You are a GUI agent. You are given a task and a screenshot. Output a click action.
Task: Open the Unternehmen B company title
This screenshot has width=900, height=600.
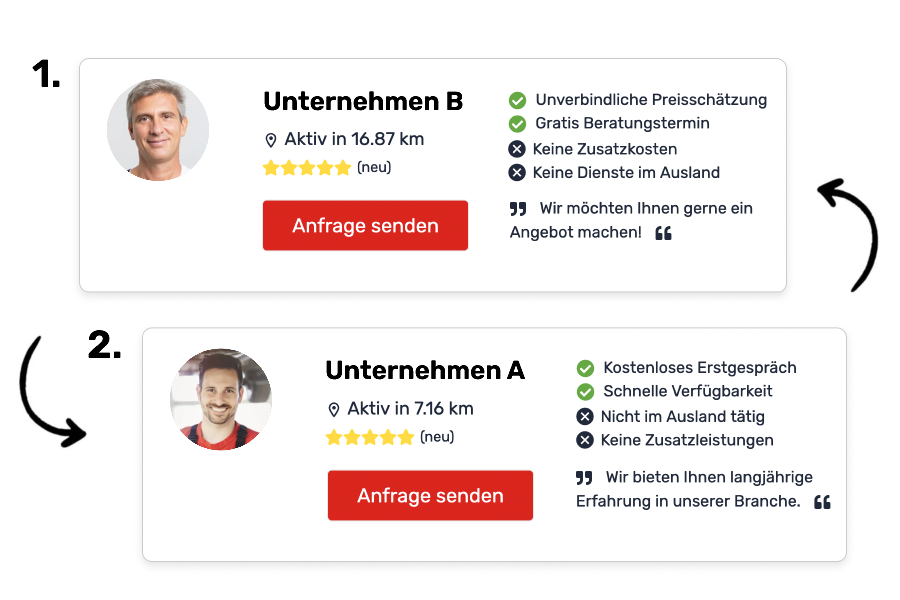[x=363, y=102]
